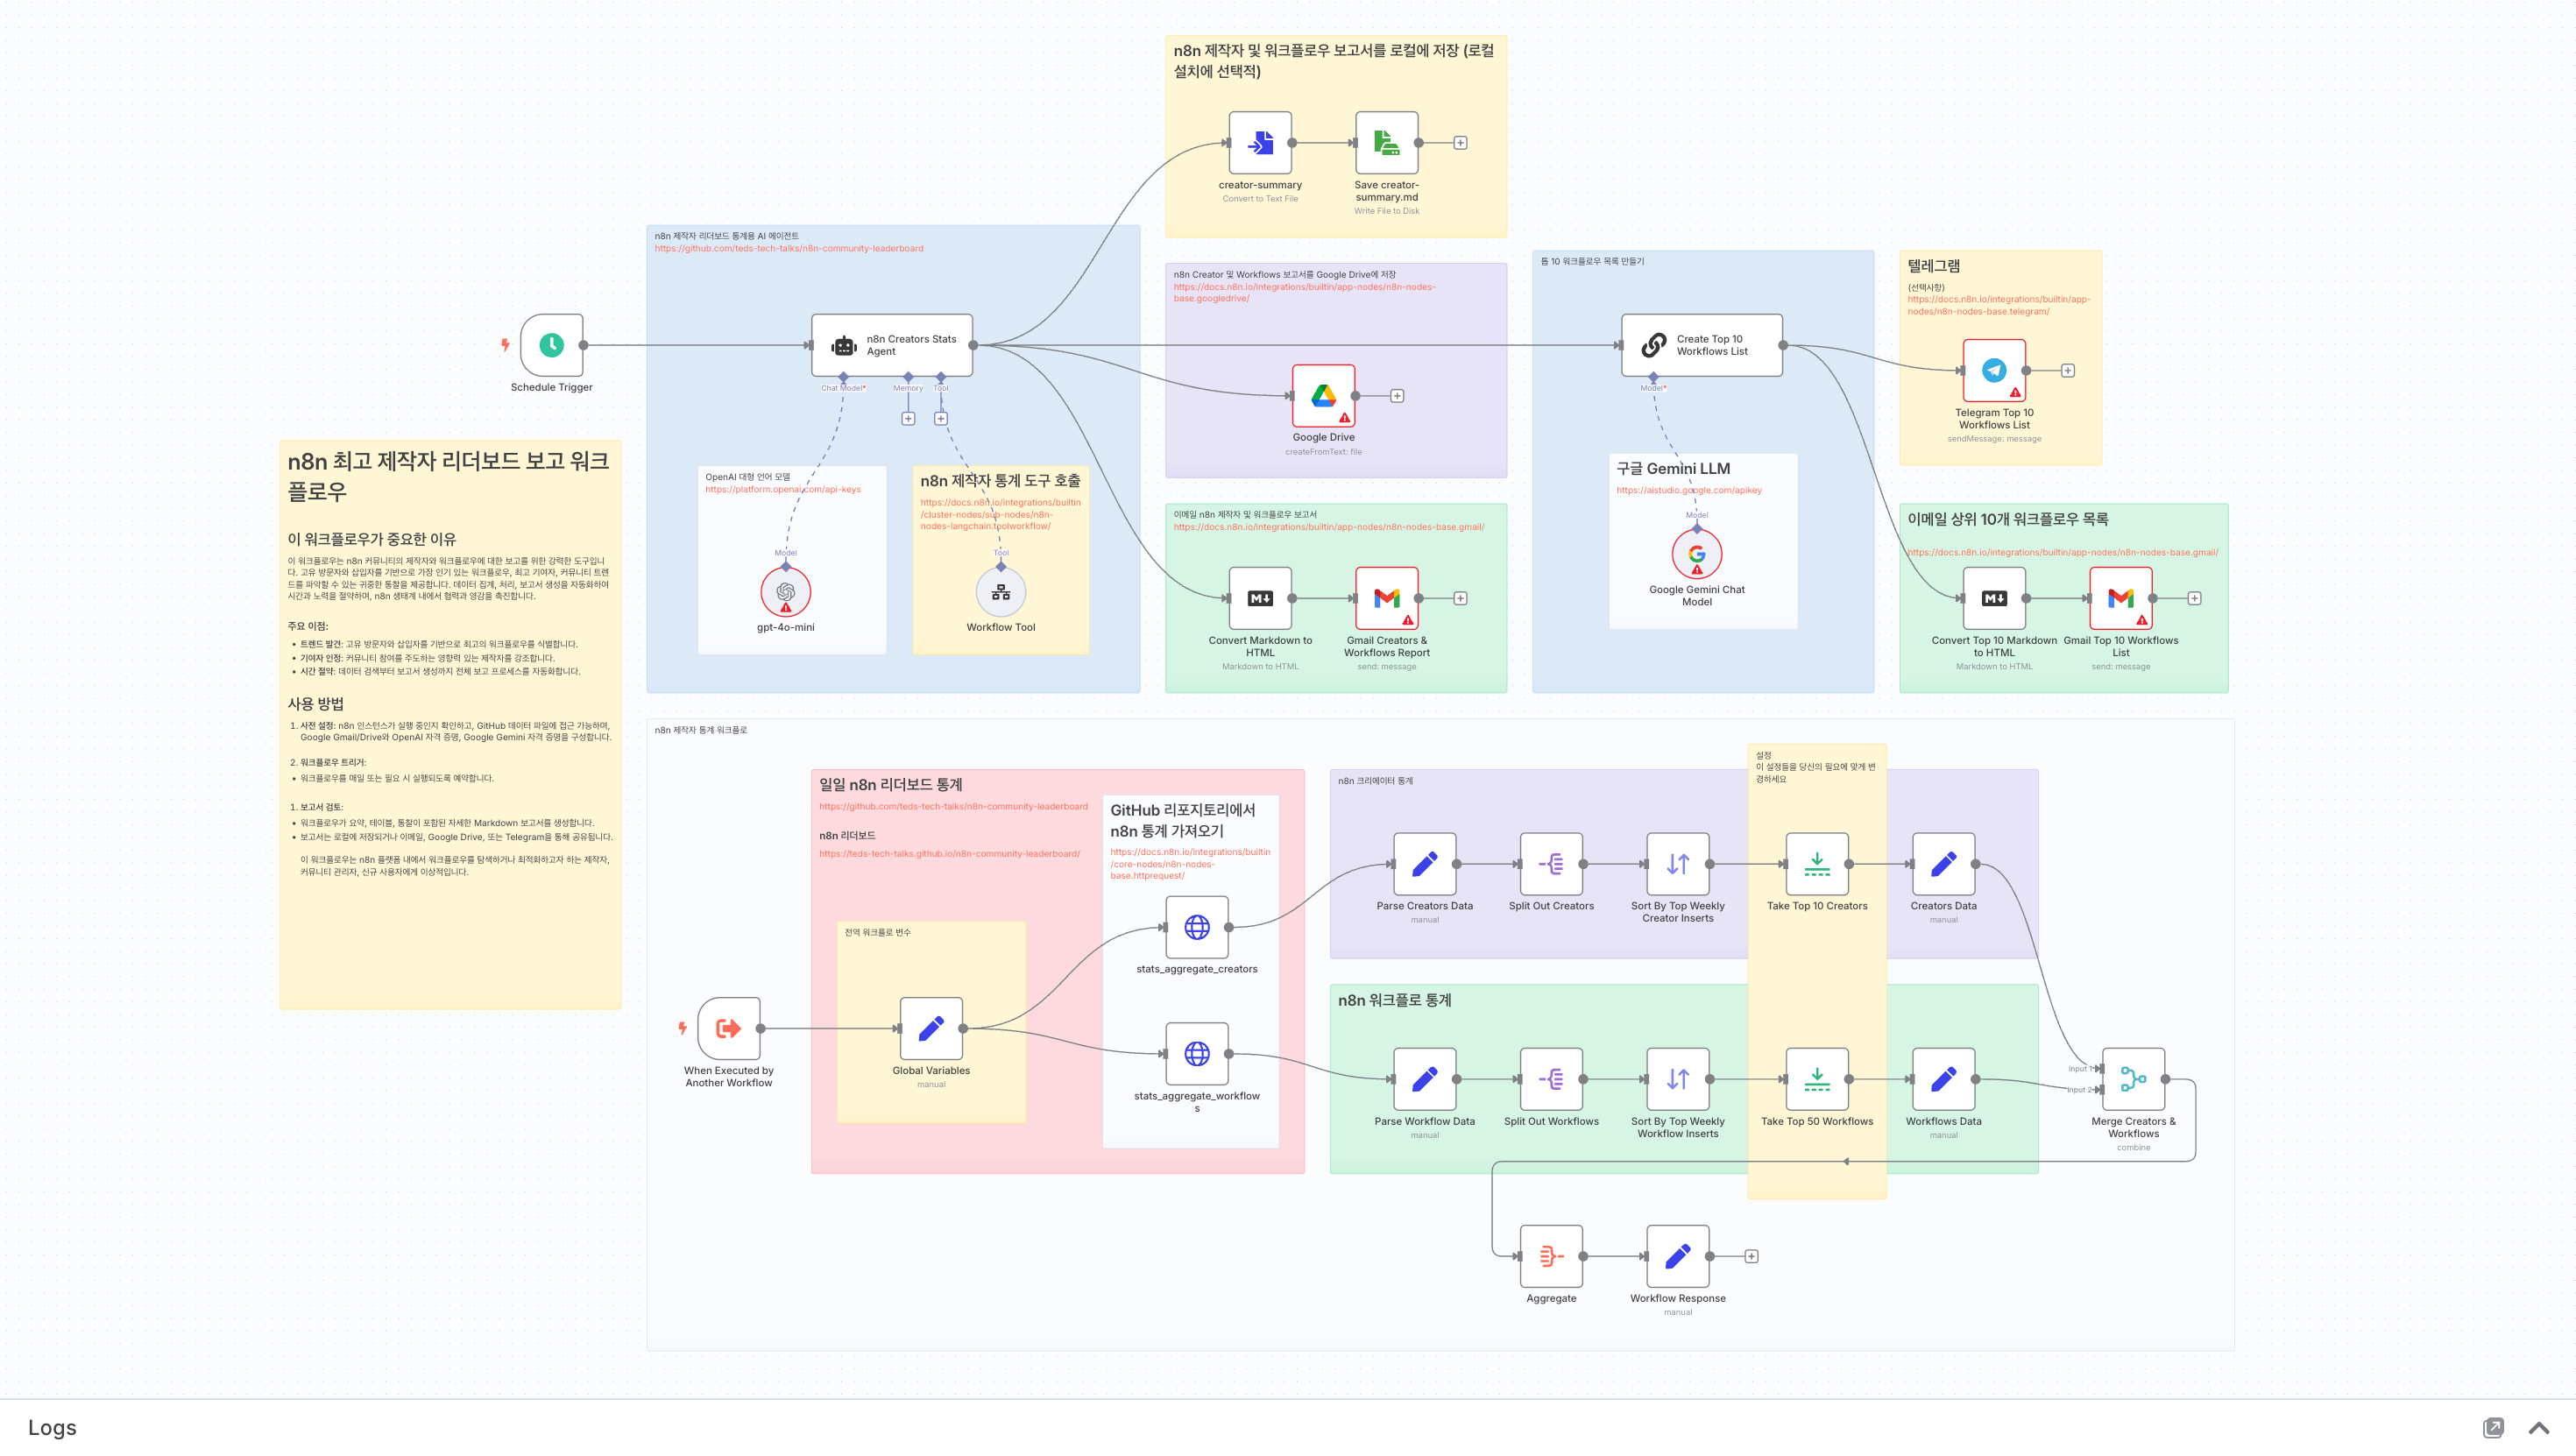
Task: Open the httprequest core-nodes docs link
Action: [1190, 864]
